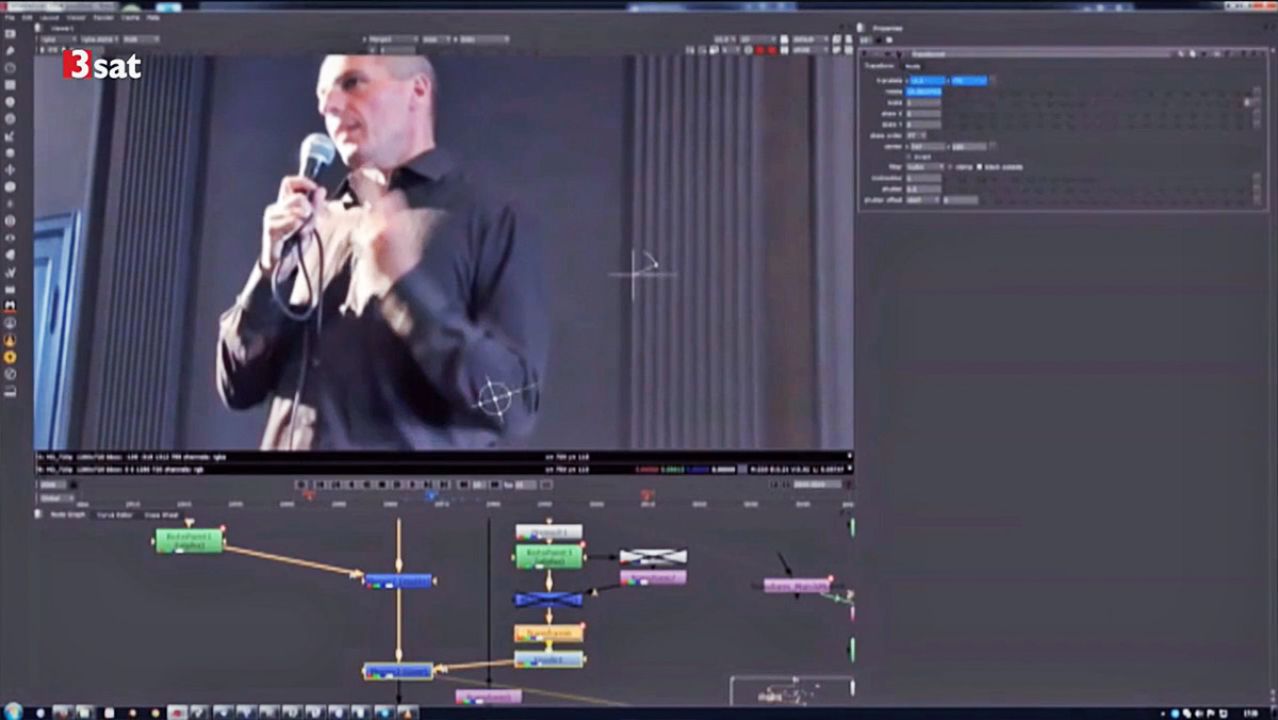Open the skew order dropdown

point(915,135)
